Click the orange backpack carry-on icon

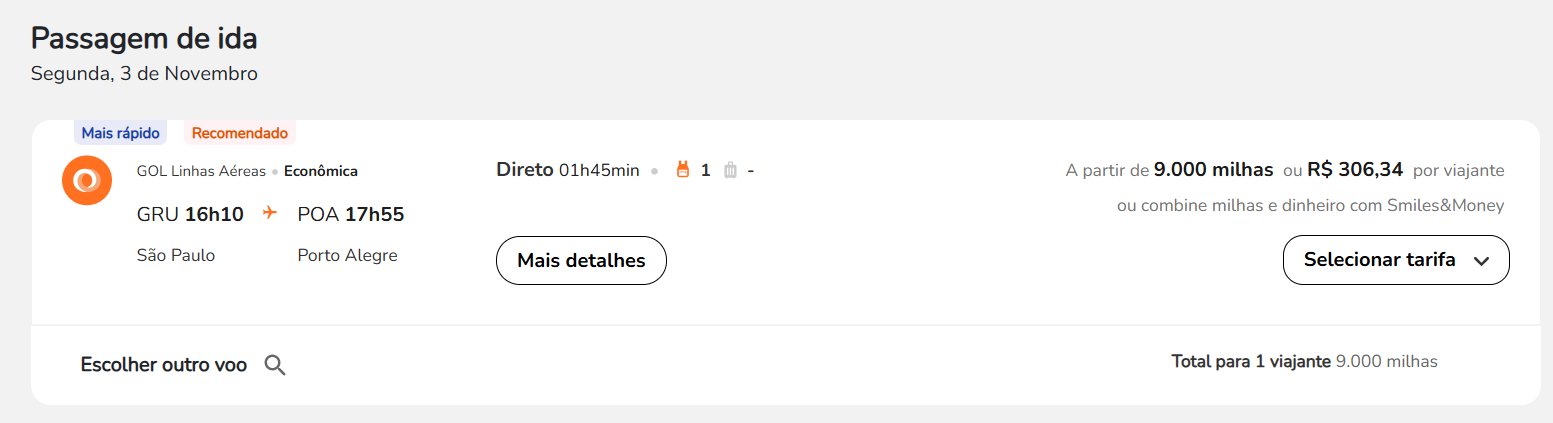click(684, 170)
